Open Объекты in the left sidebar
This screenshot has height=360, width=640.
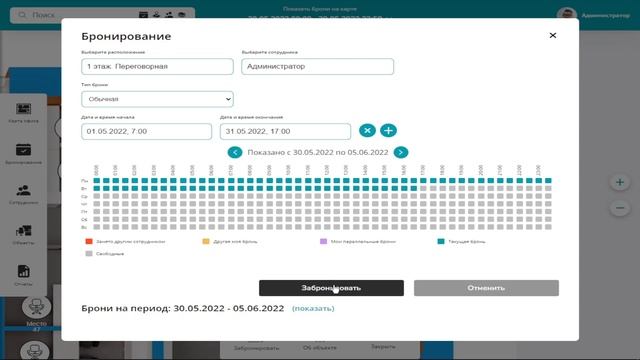pos(23,235)
